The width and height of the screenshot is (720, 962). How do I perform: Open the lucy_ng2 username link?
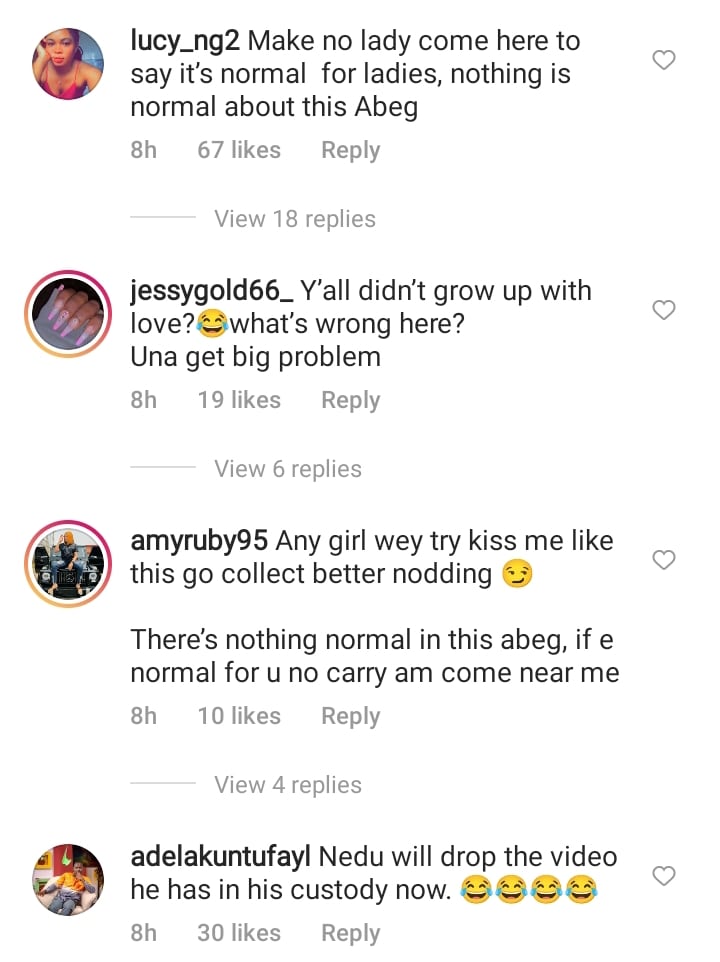click(x=185, y=42)
